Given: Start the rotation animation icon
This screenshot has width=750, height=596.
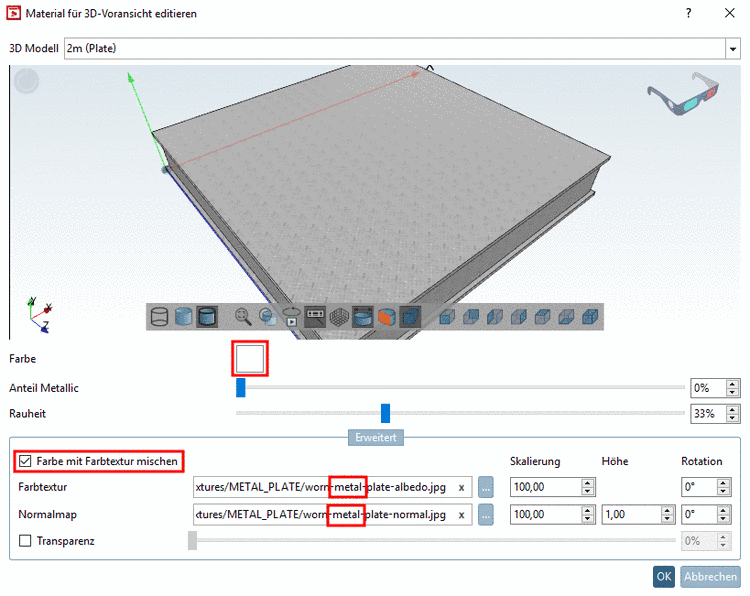Looking at the screenshot, I should [x=291, y=317].
